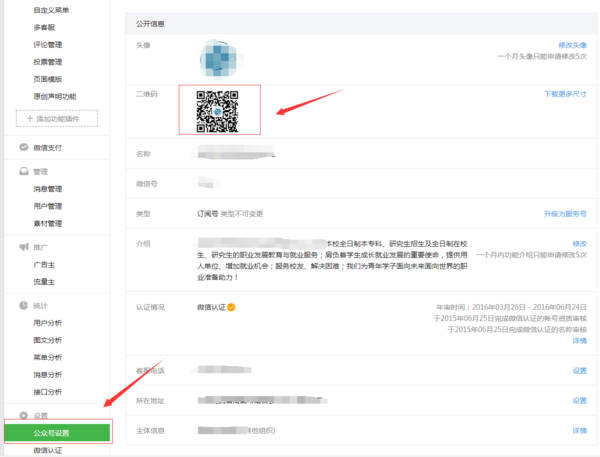Go to 菜单分析
The width and height of the screenshot is (600, 457).
(x=47, y=357)
